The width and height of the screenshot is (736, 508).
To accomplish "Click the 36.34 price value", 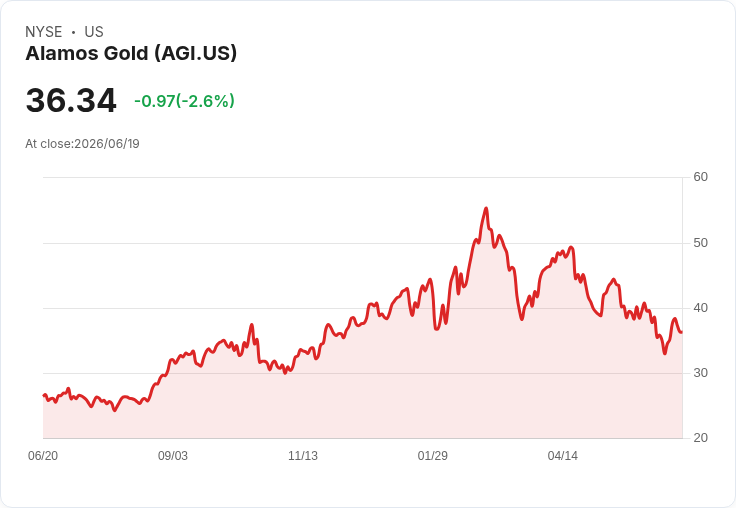I will [x=71, y=100].
